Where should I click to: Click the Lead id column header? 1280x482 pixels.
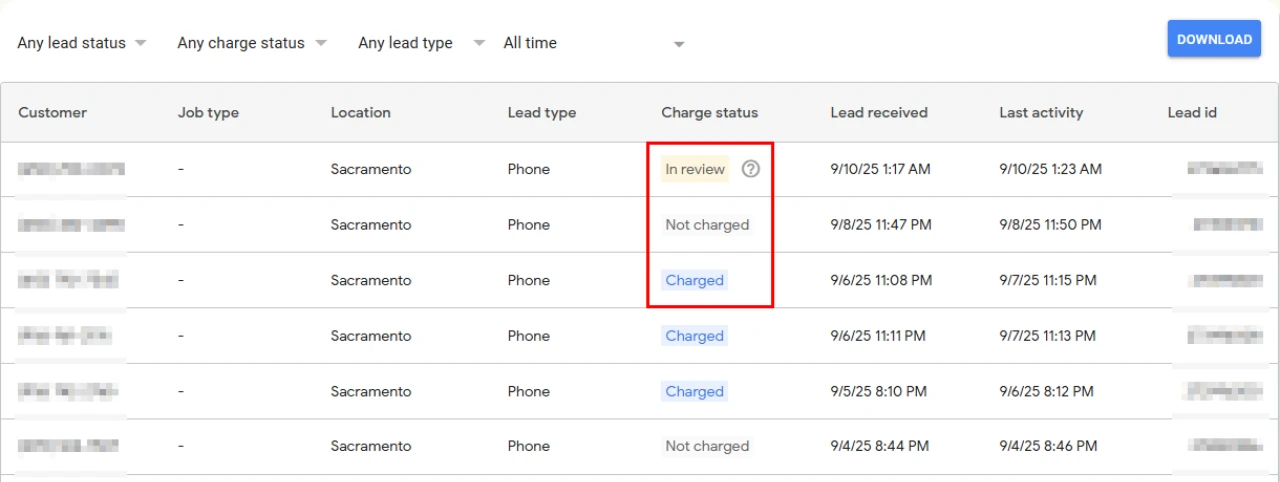tap(1192, 113)
